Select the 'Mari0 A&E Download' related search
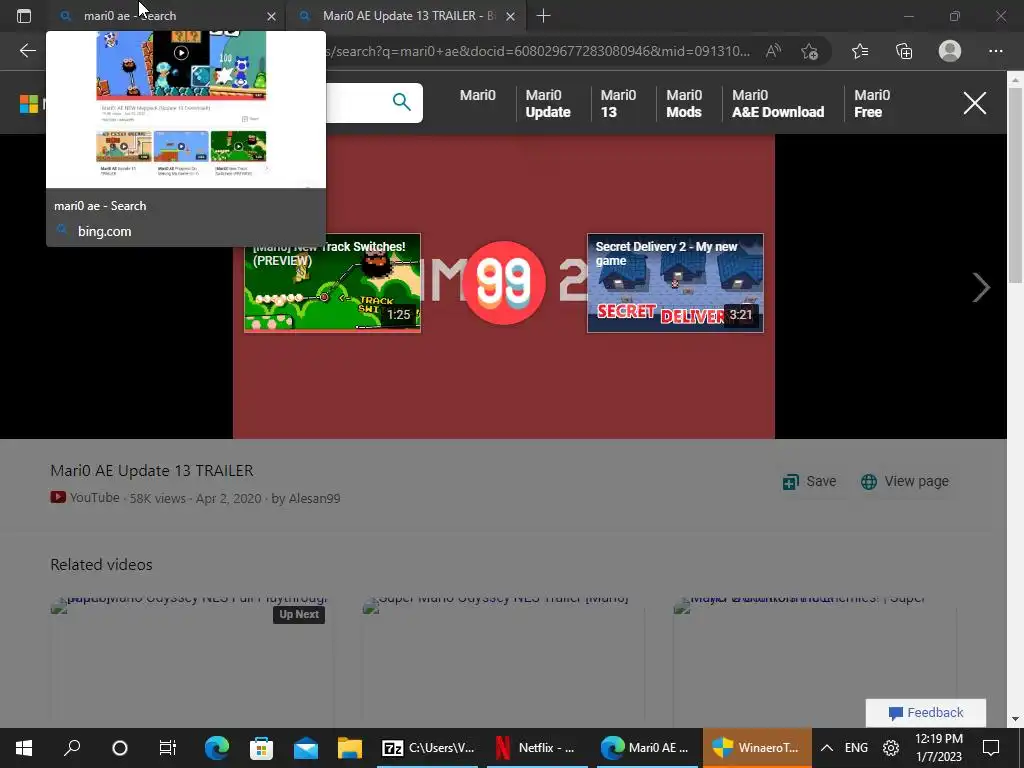1024x768 pixels. tap(778, 103)
